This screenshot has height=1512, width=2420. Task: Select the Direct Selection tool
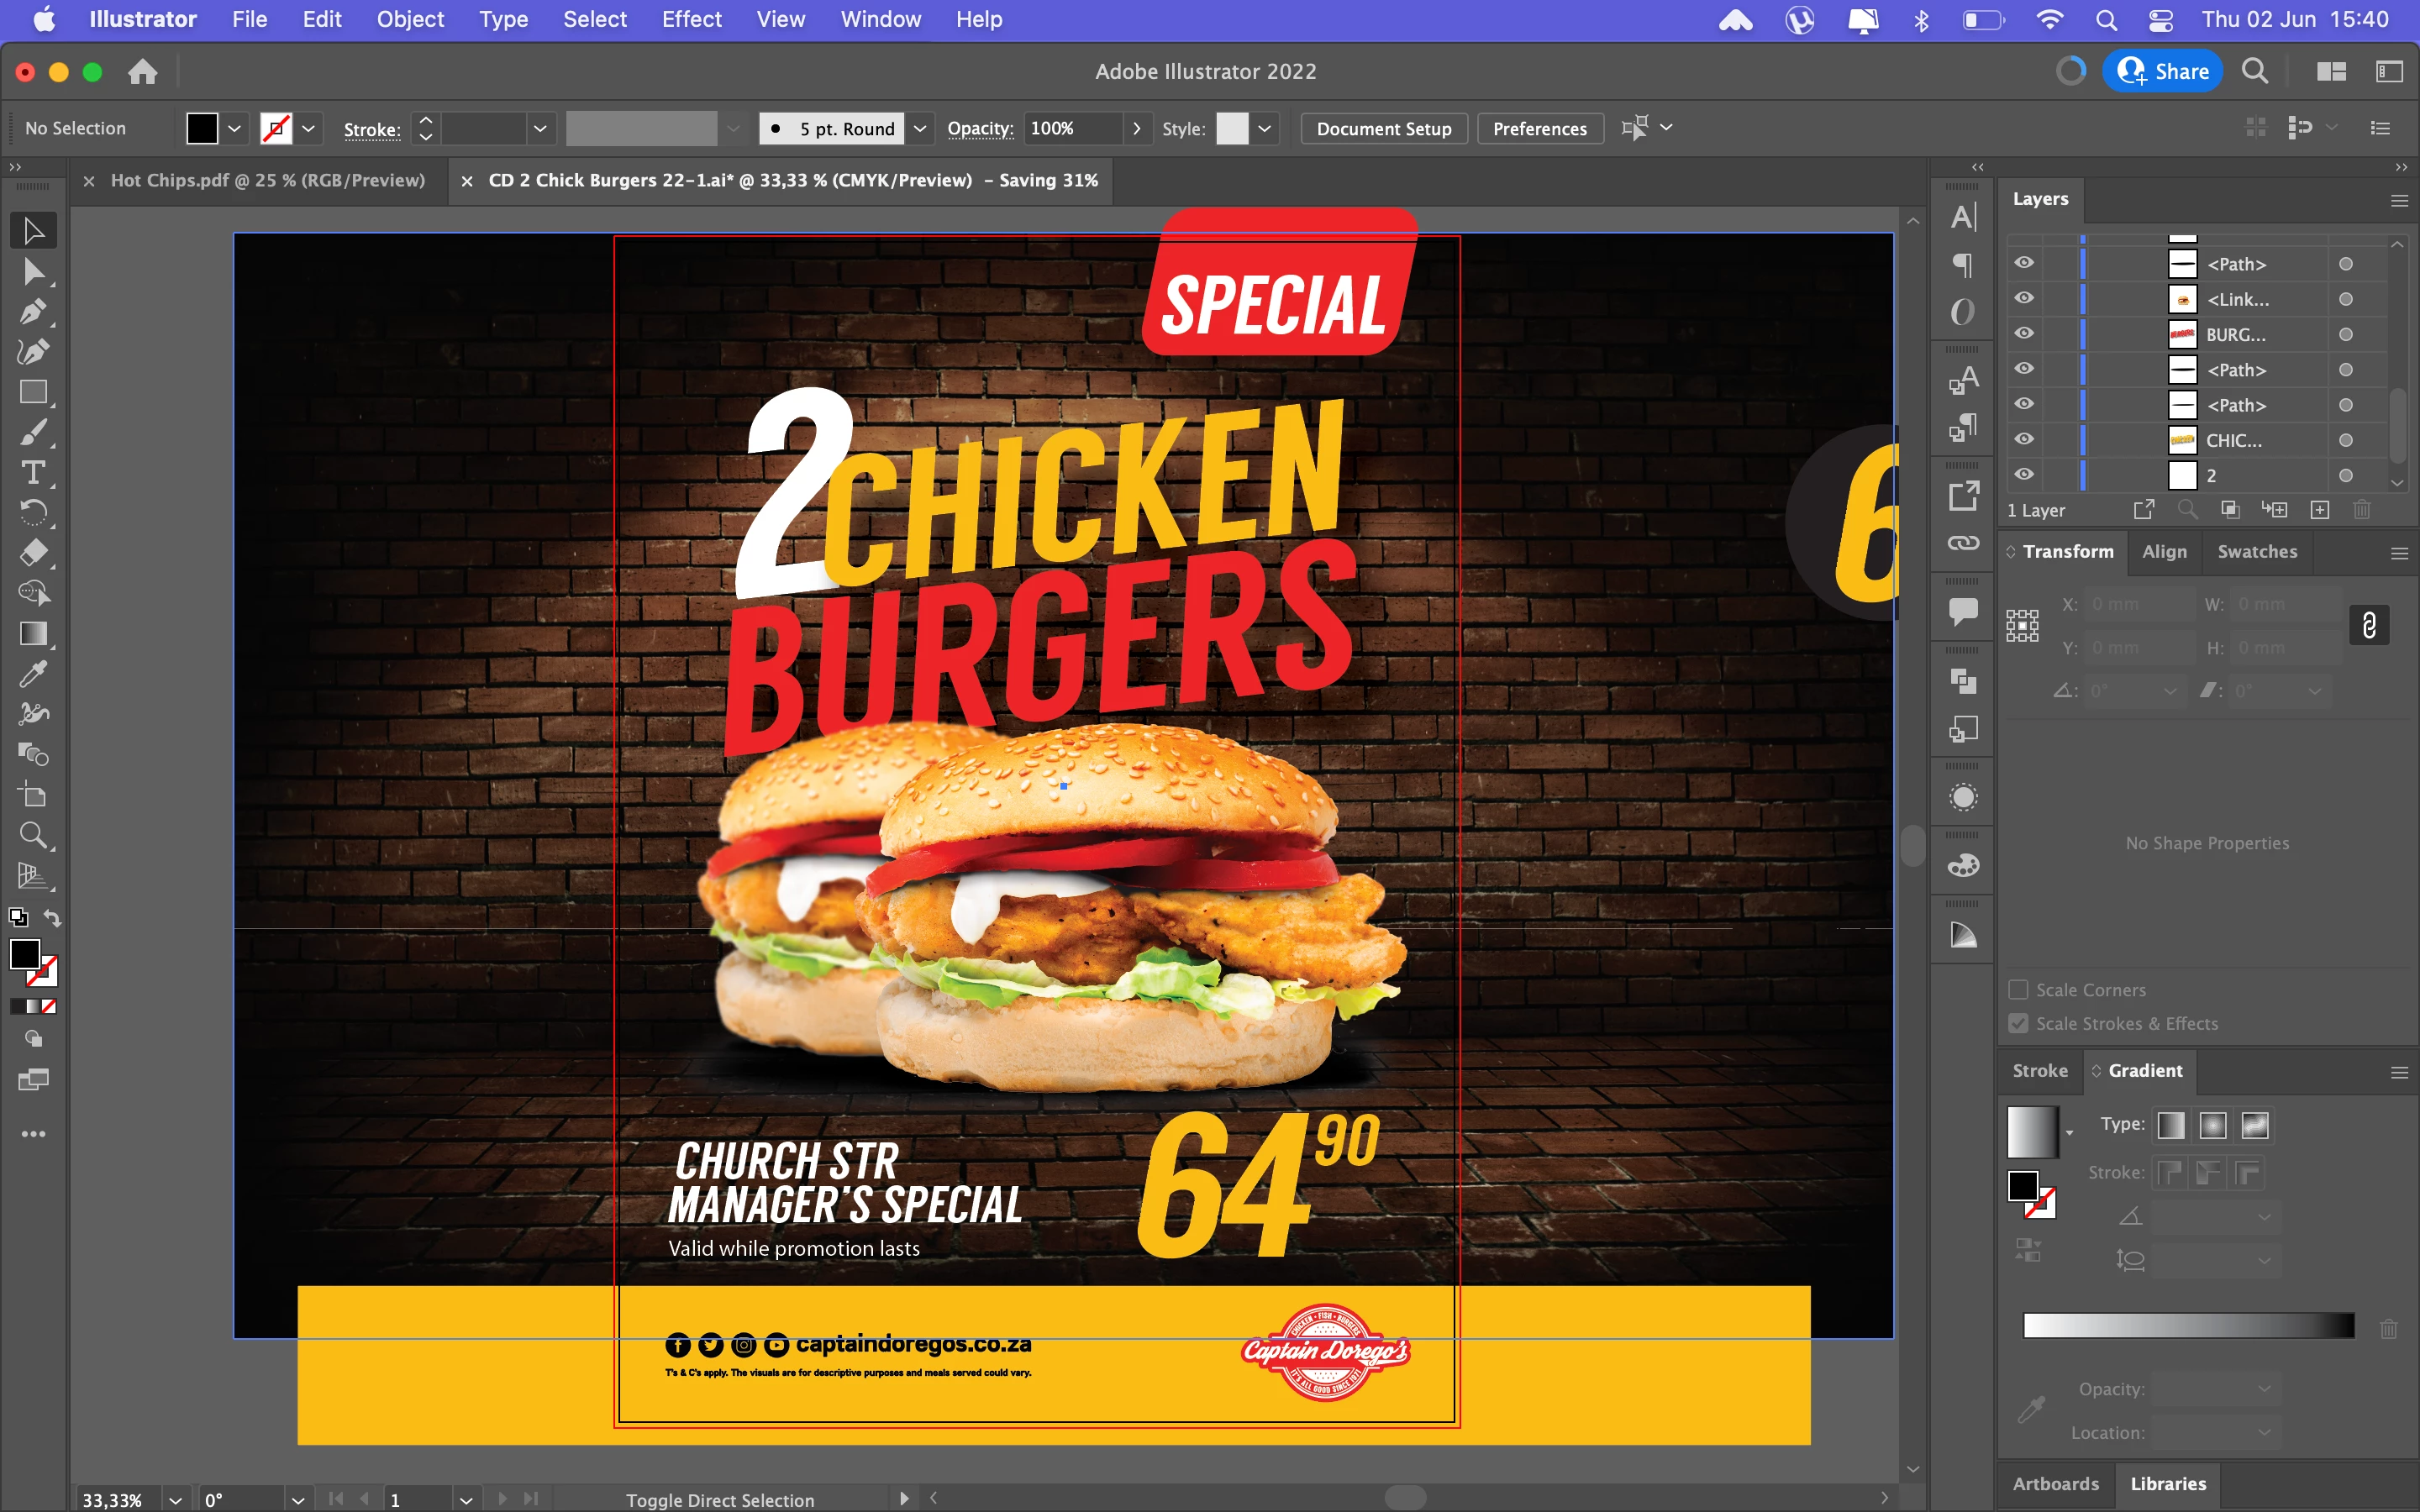click(x=33, y=272)
